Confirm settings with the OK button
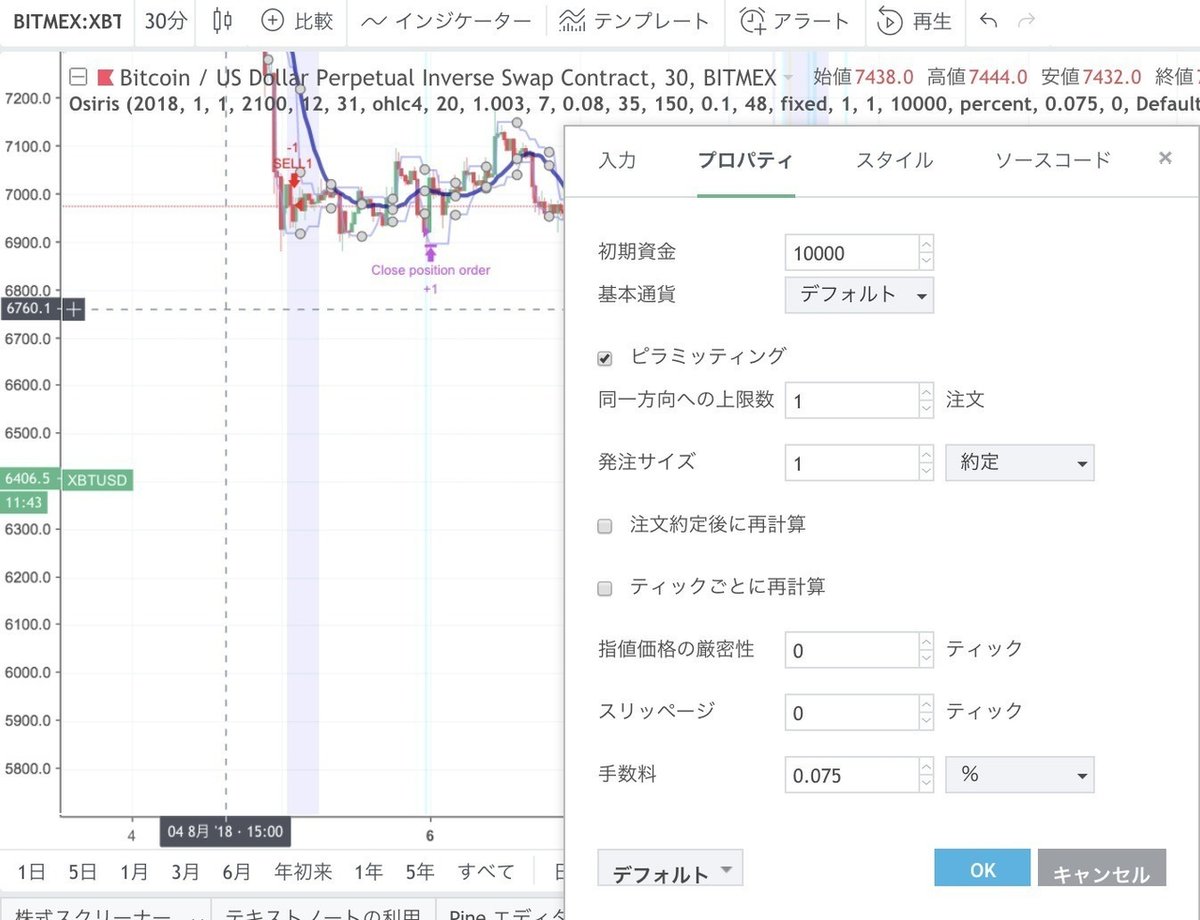Image resolution: width=1200 pixels, height=920 pixels. point(981,869)
